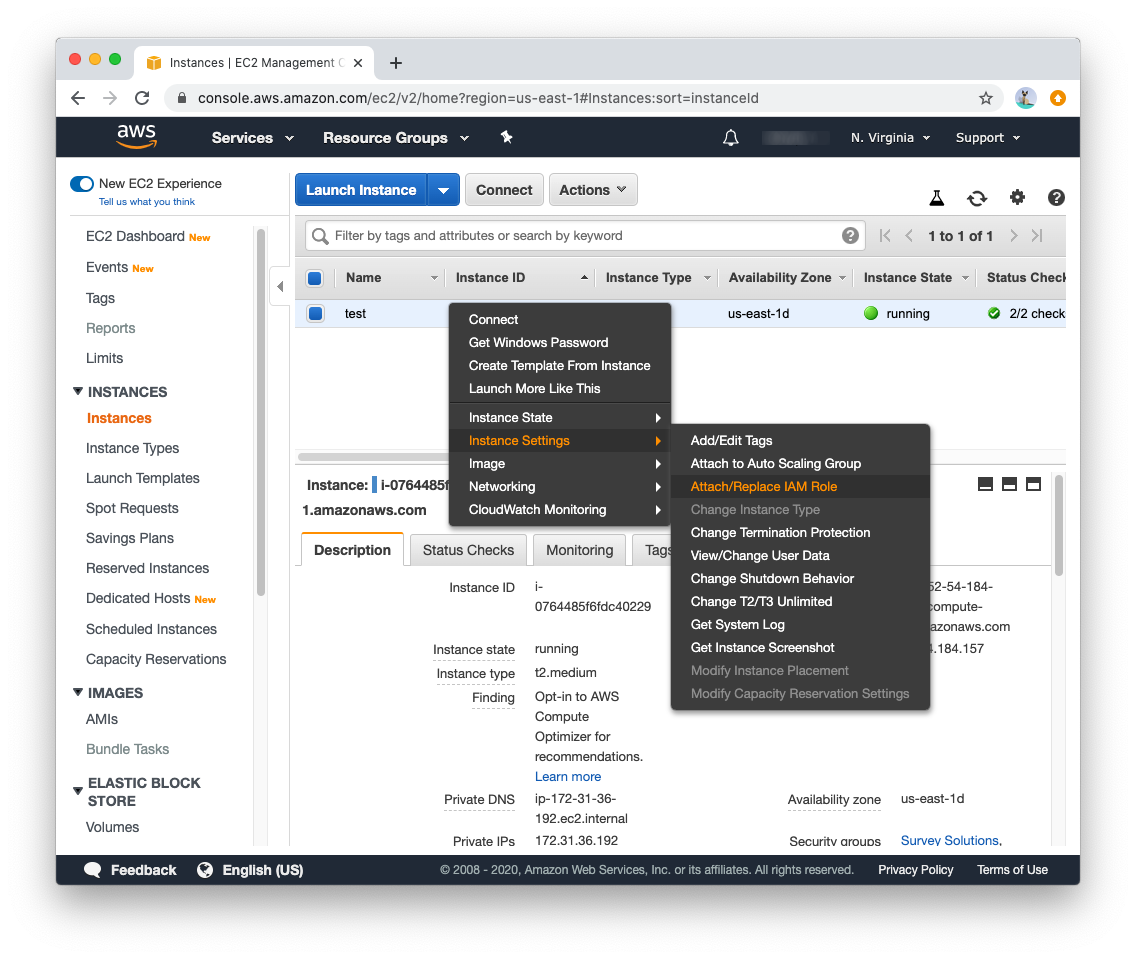
Task: Collapse the left navigation pane arrow
Action: click(280, 287)
